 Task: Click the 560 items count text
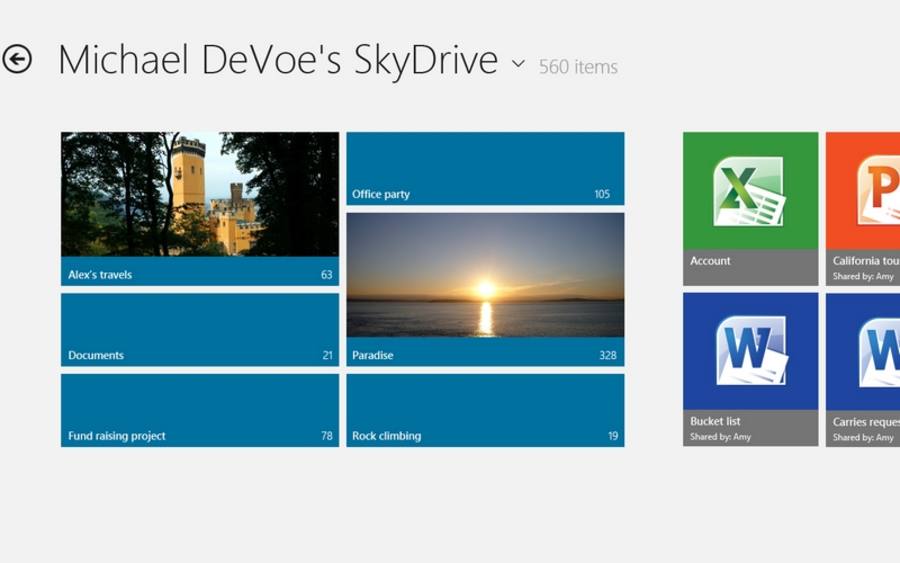coord(578,67)
